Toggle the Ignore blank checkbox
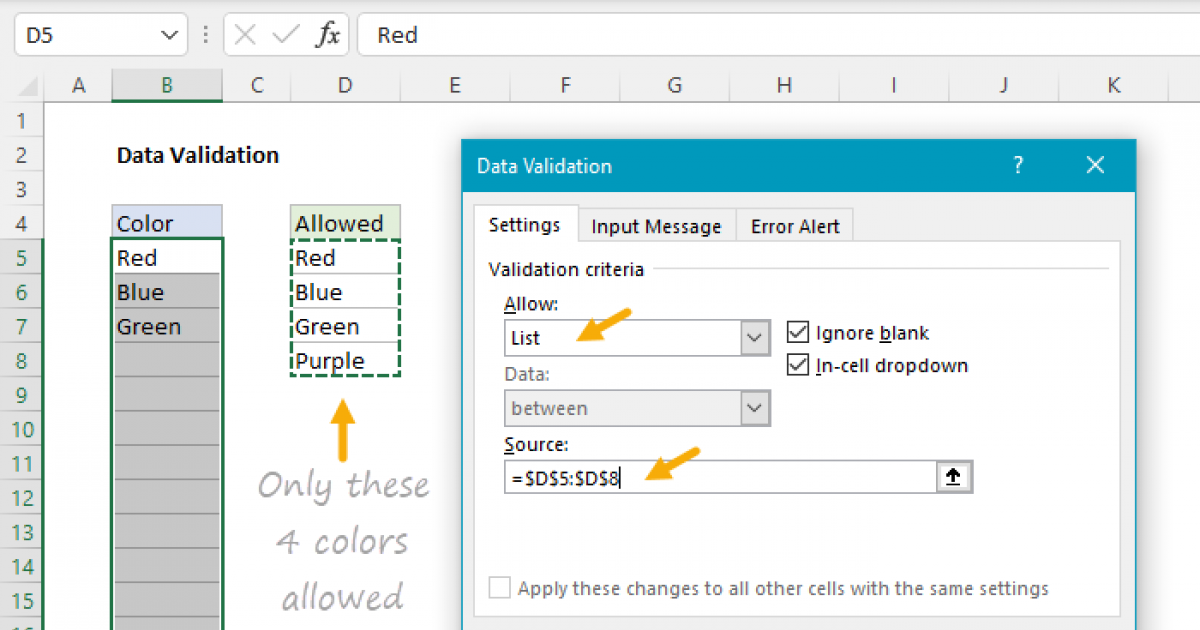Viewport: 1200px width, 630px height. click(798, 333)
